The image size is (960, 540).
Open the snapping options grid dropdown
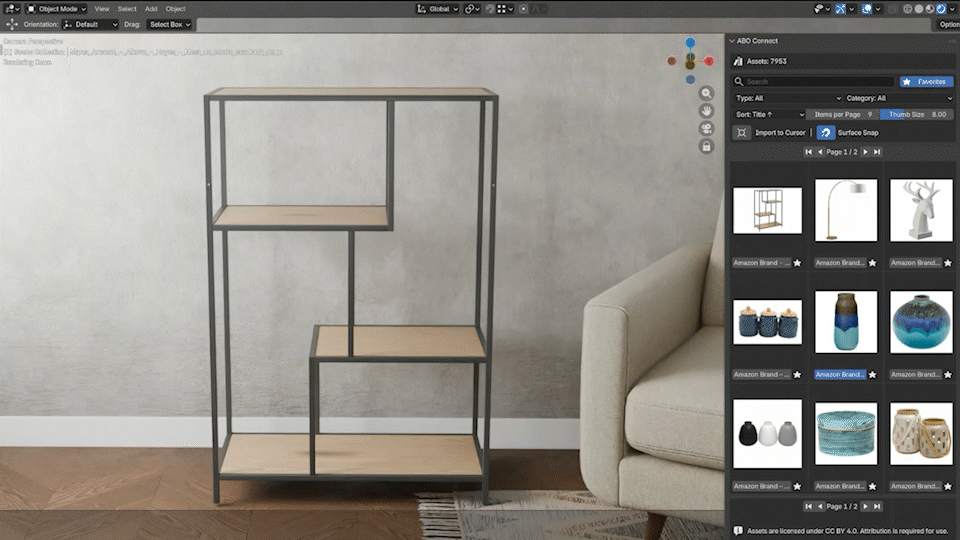(505, 9)
